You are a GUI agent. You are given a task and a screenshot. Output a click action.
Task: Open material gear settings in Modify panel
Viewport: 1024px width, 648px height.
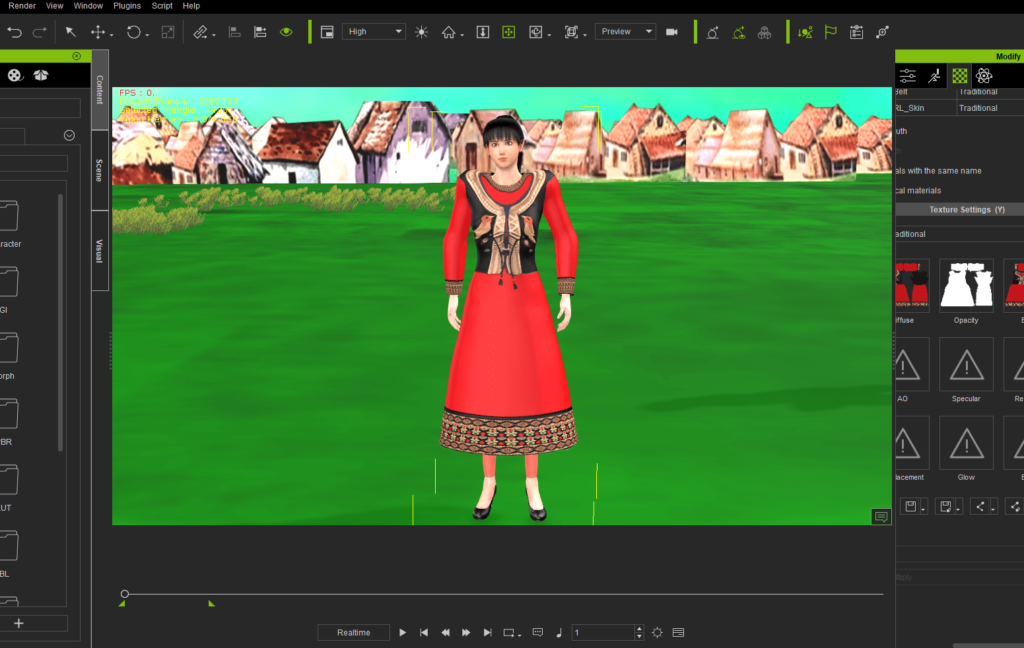[x=983, y=75]
